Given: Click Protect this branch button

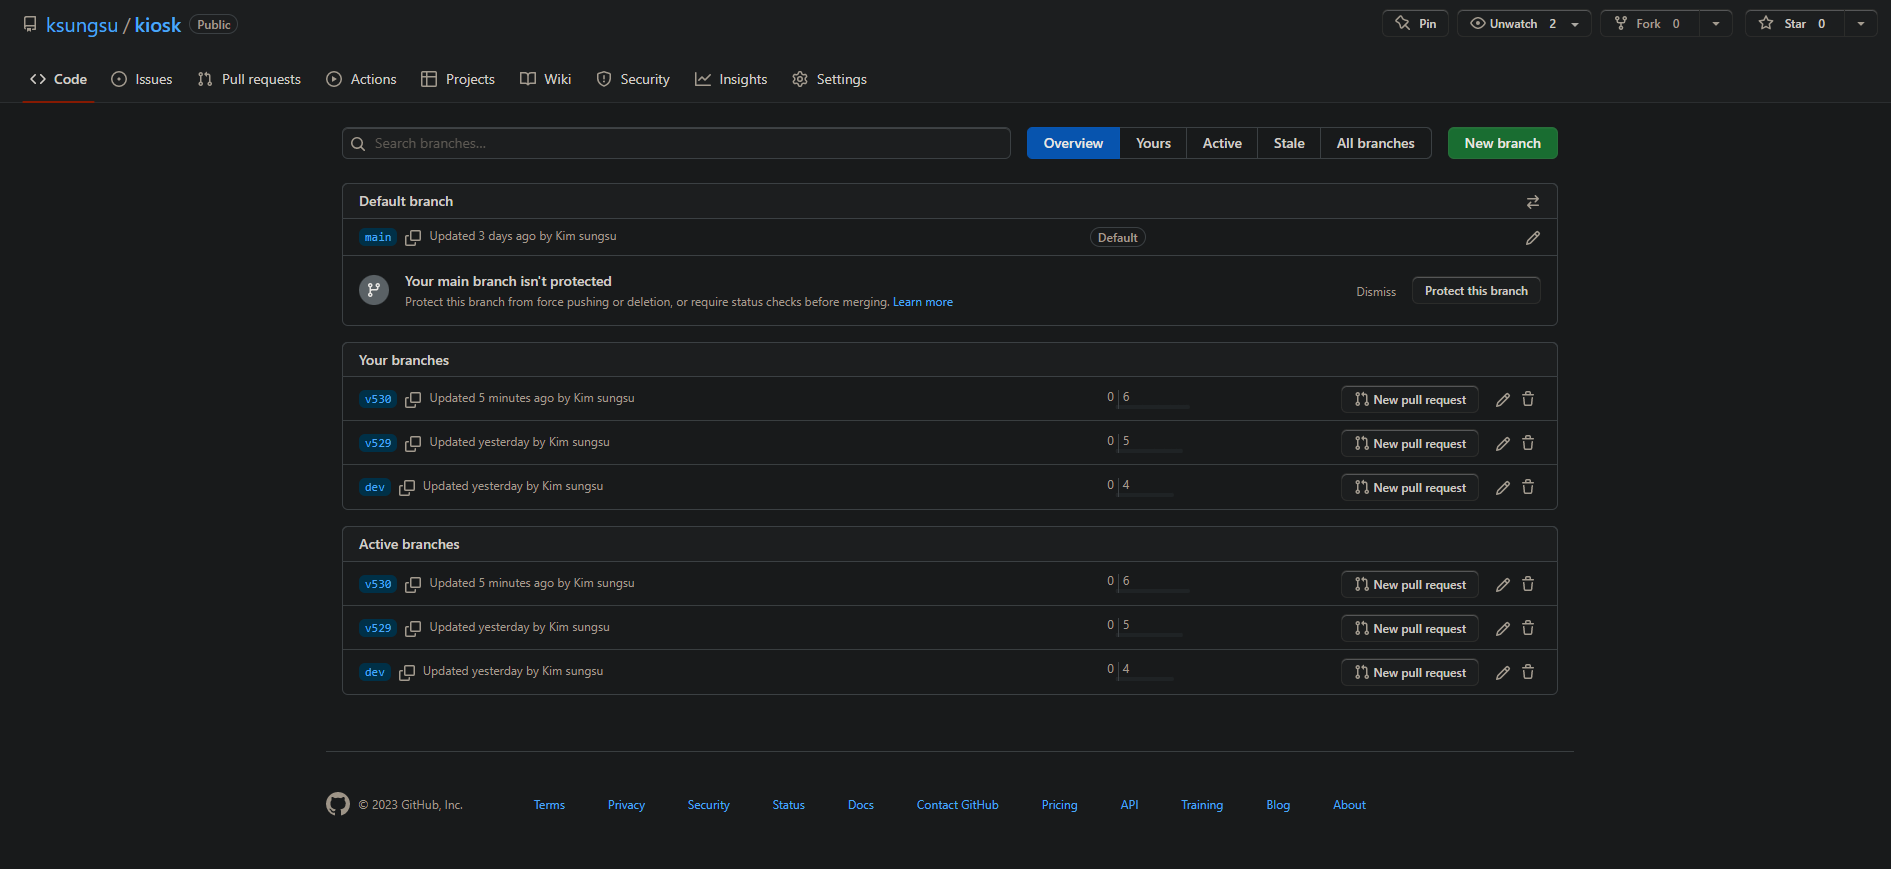Looking at the screenshot, I should pos(1476,291).
